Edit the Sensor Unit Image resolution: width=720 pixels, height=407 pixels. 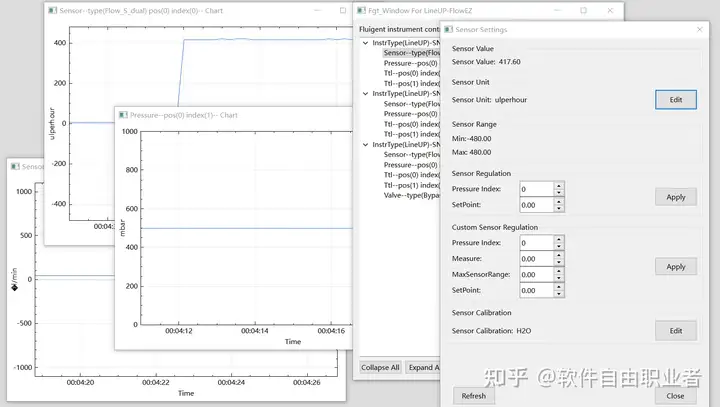coord(675,100)
